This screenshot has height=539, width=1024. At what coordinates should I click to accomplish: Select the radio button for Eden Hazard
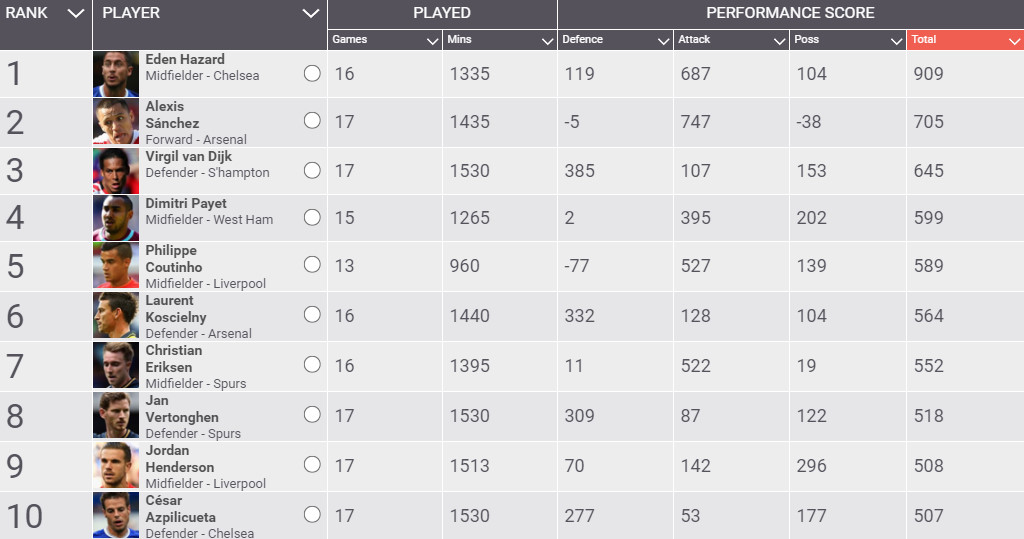[x=312, y=73]
